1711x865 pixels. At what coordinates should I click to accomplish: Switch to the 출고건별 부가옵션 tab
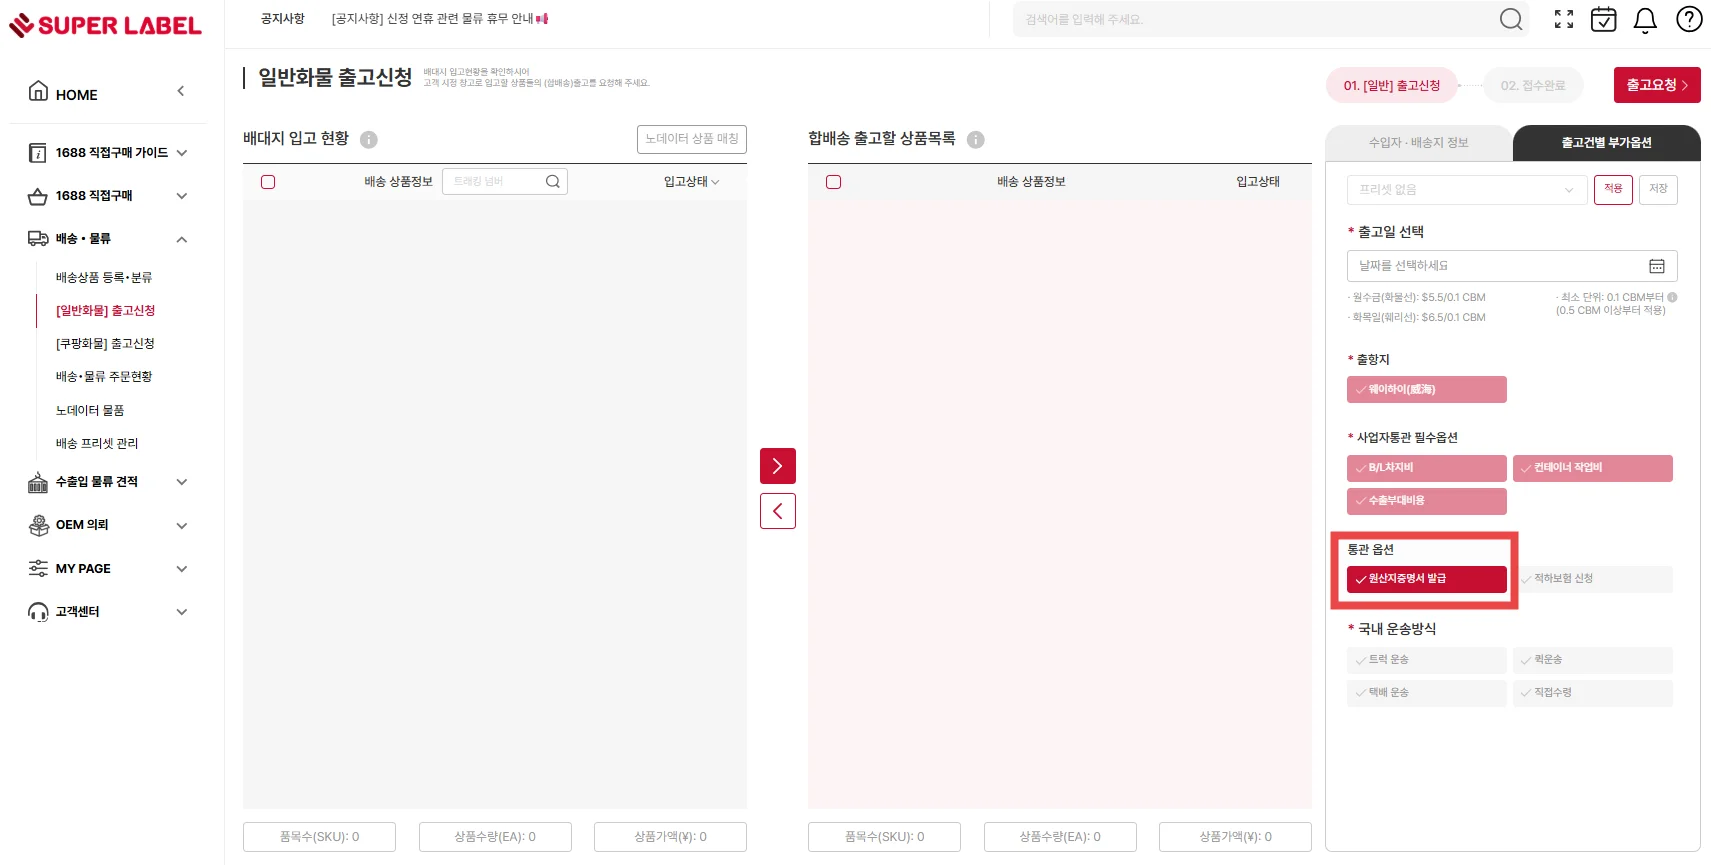[x=1606, y=143]
